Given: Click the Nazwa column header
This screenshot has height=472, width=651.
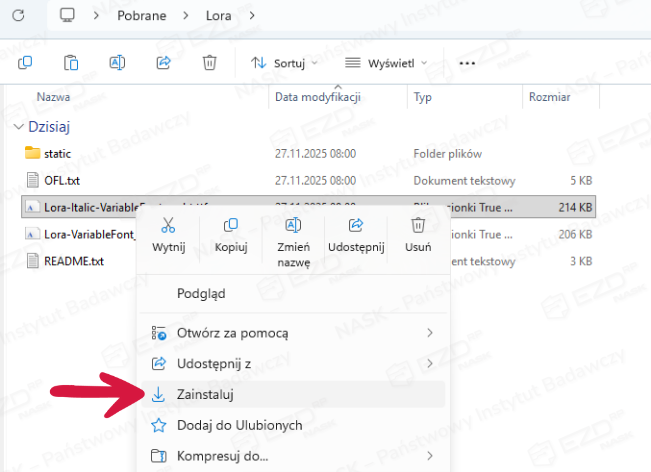Looking at the screenshot, I should click(53, 97).
